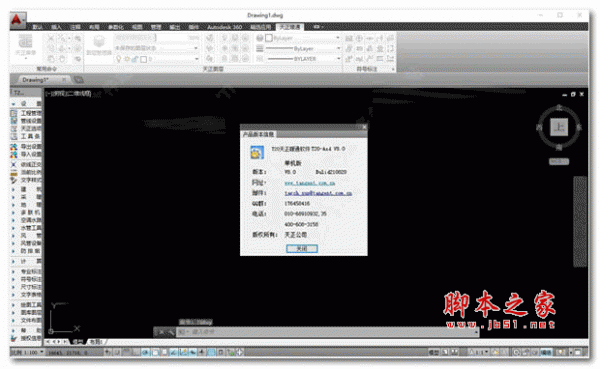Viewport: 600px width, 369px height.
Task: Open the email link in version dialog
Action: point(318,193)
